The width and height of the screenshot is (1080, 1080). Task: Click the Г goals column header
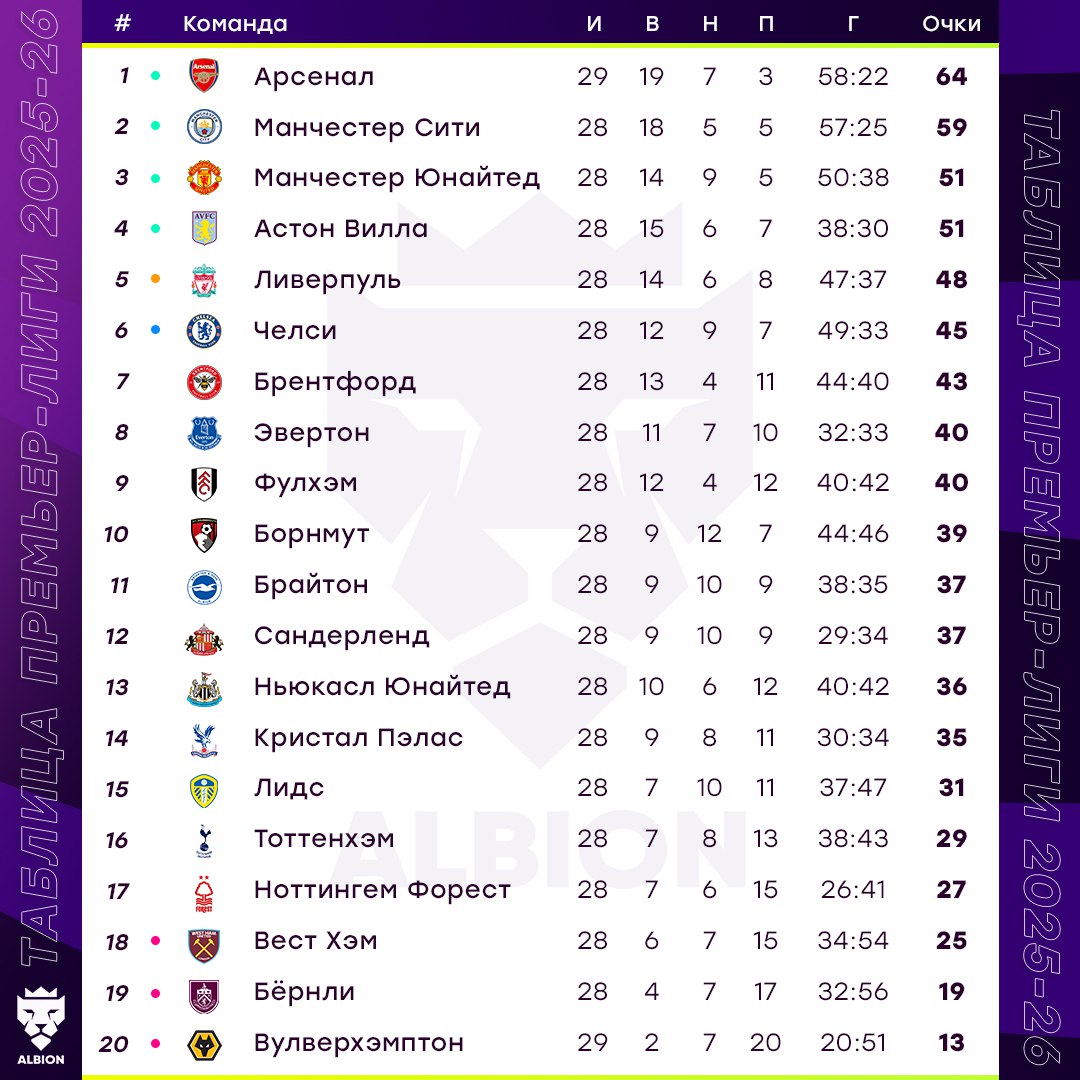coord(852,24)
